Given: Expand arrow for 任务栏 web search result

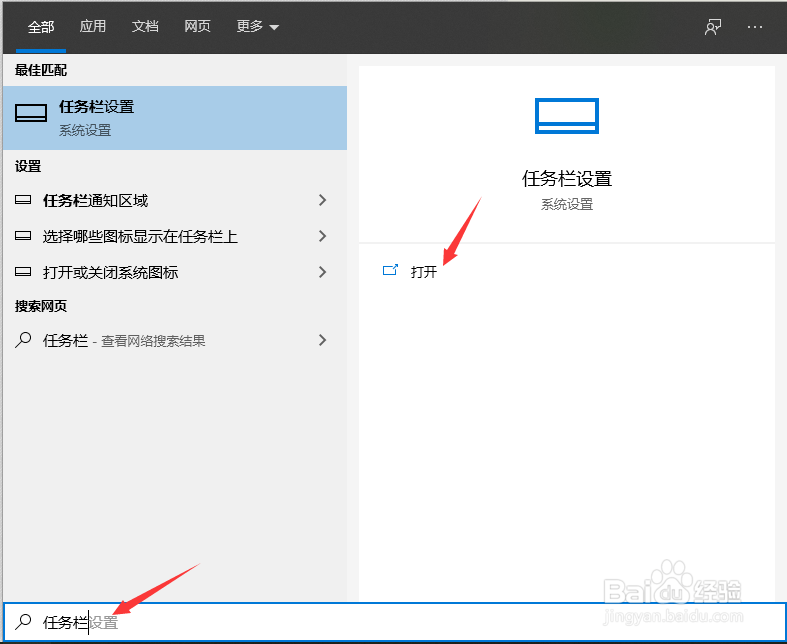Looking at the screenshot, I should coord(323,340).
